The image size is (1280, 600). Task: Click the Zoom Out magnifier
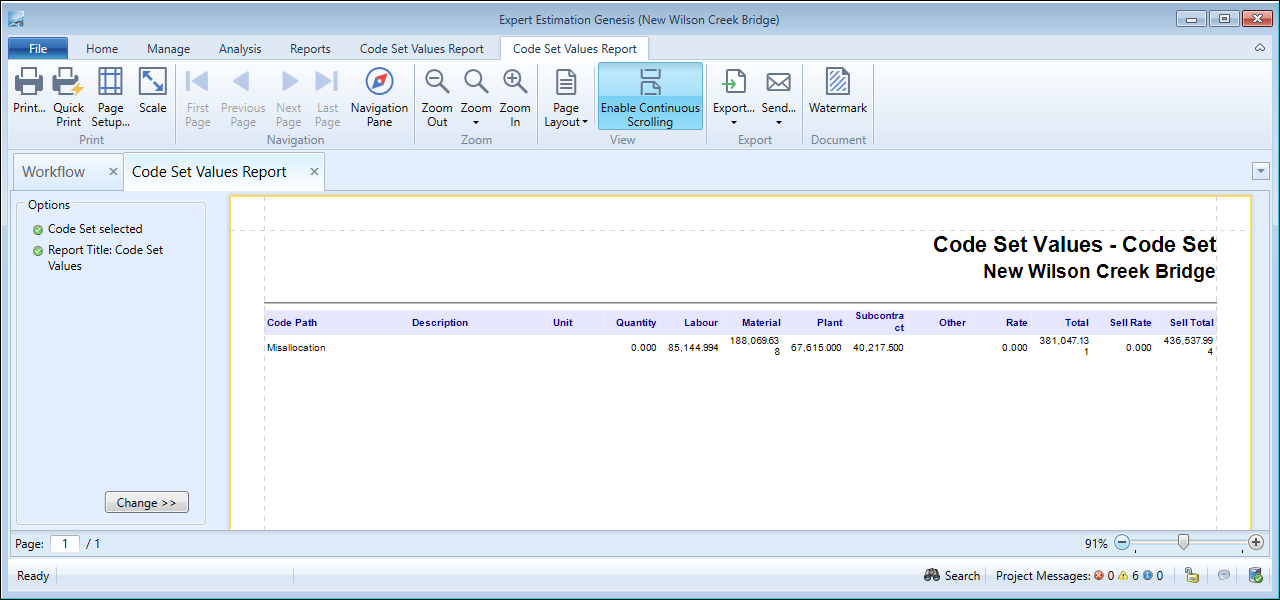[x=437, y=84]
